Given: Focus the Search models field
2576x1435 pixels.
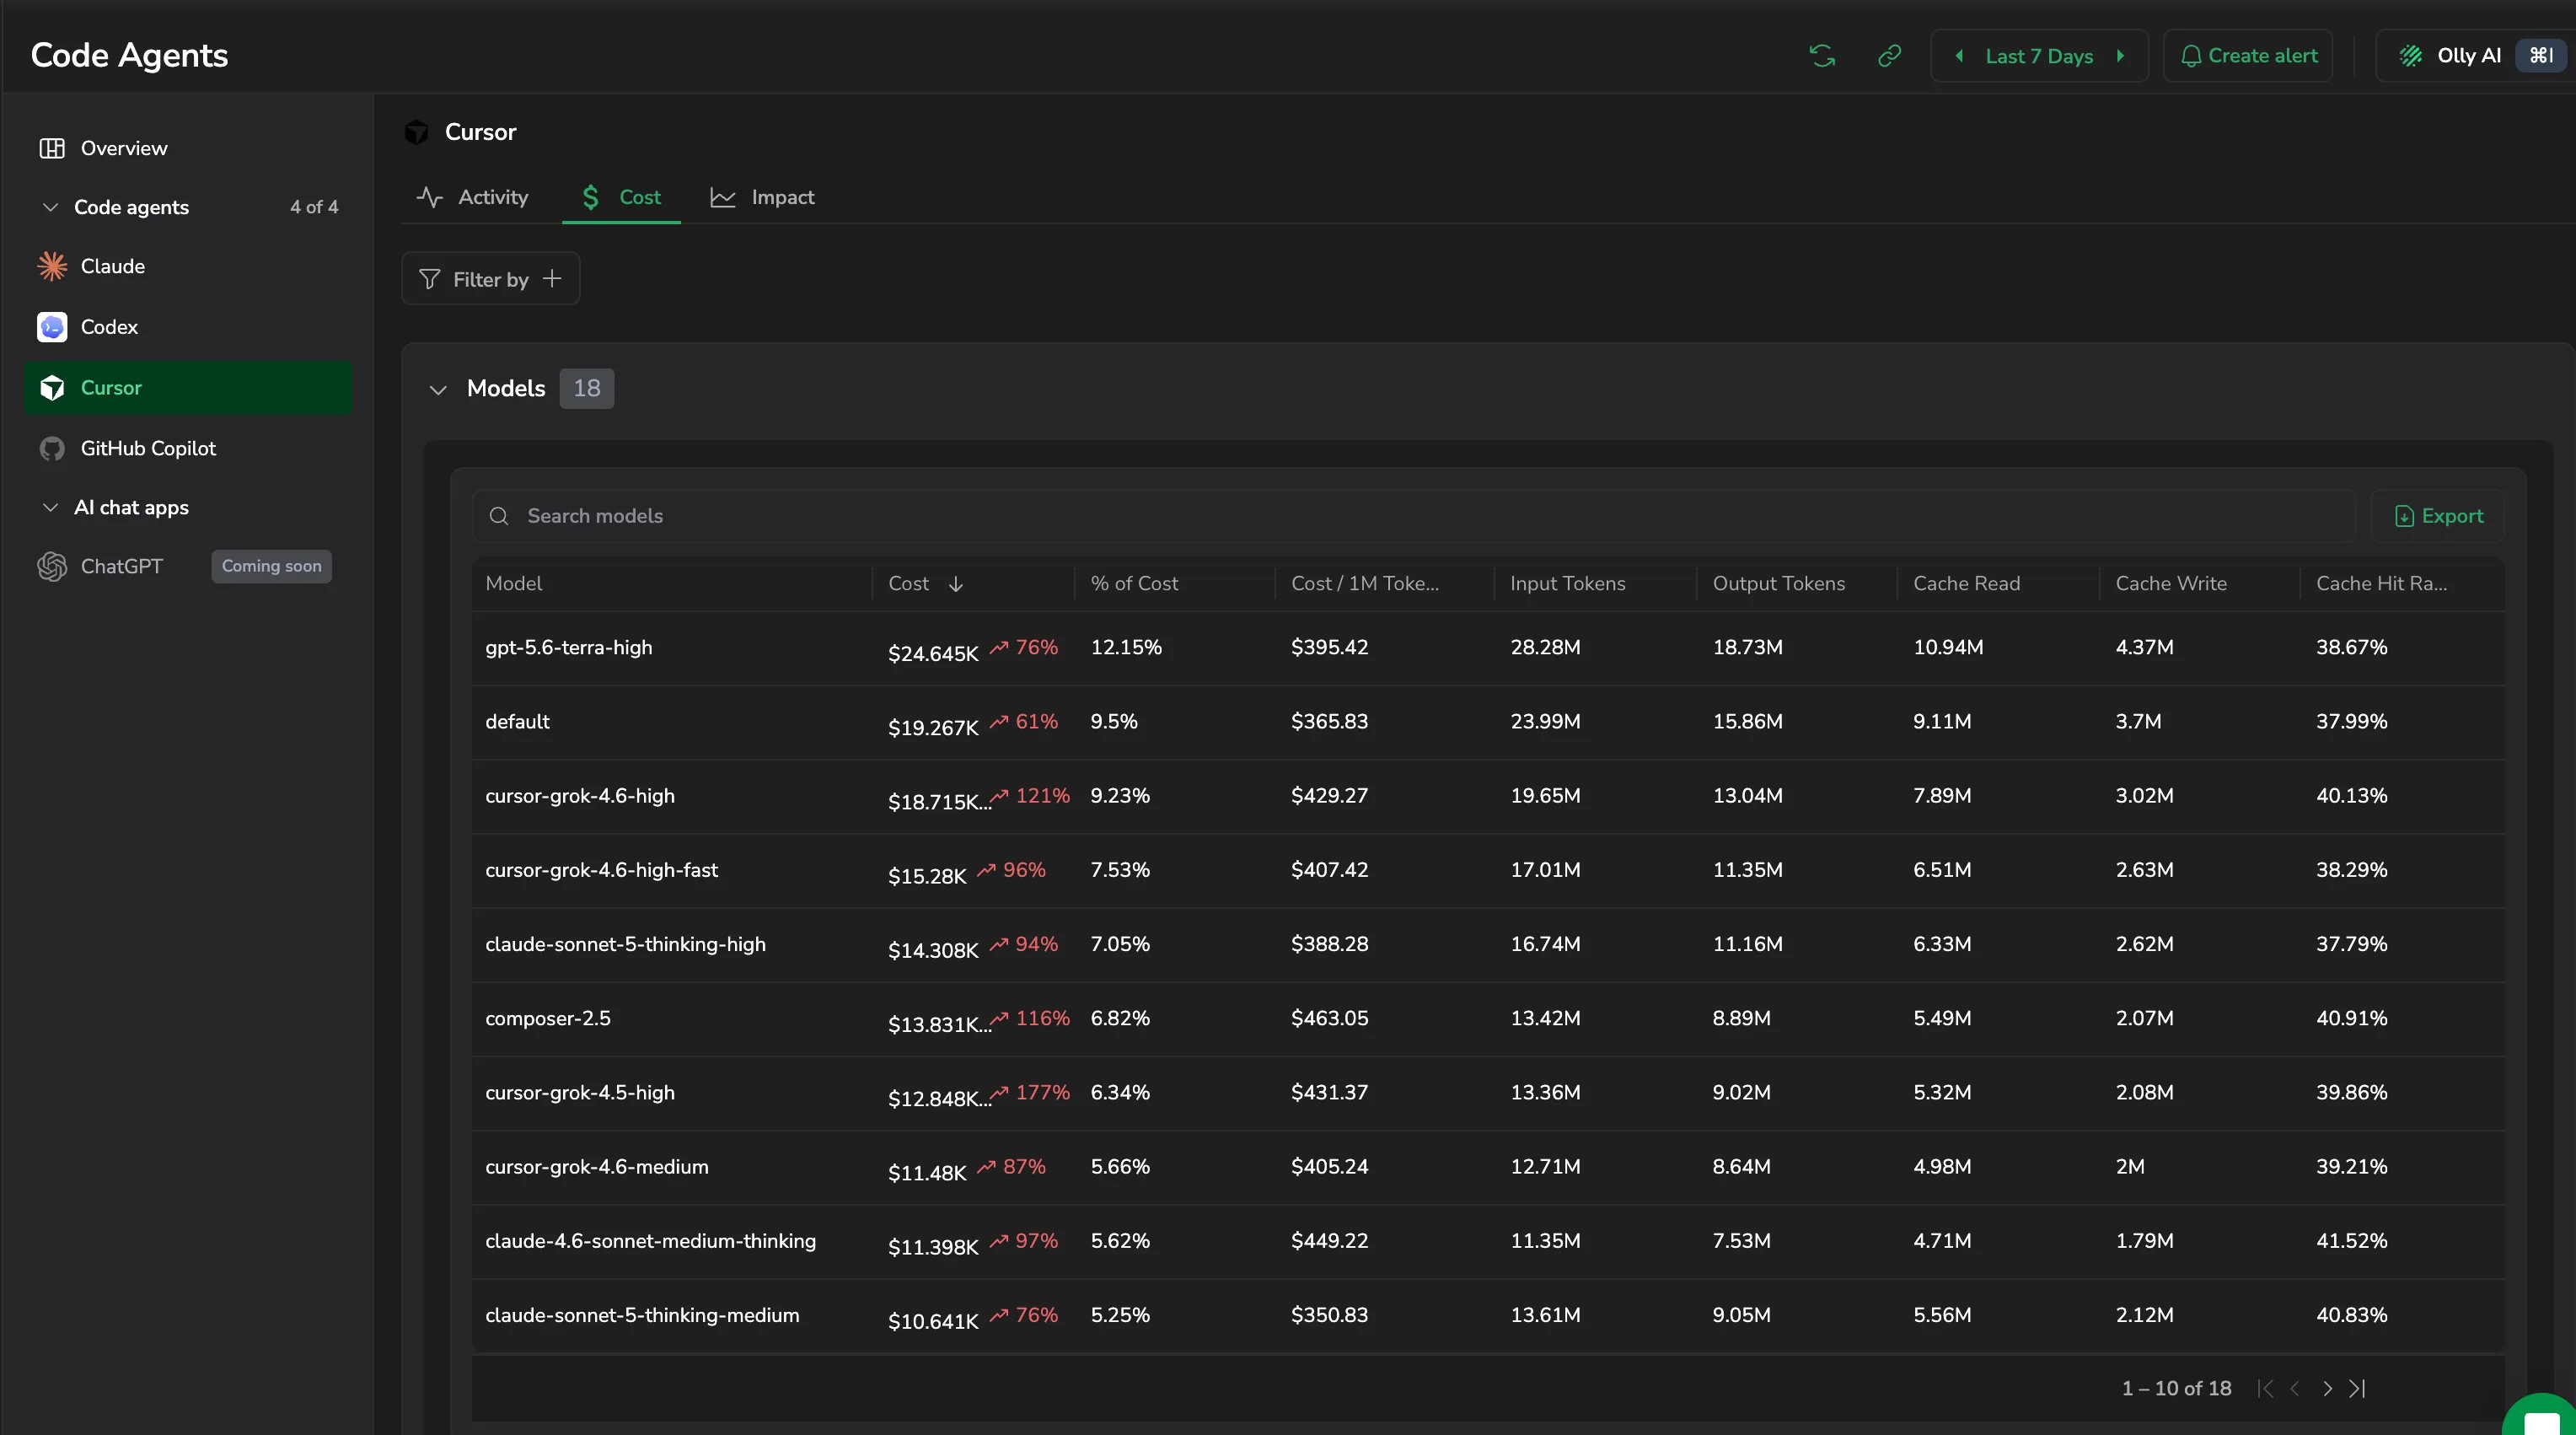Looking at the screenshot, I should point(1414,516).
